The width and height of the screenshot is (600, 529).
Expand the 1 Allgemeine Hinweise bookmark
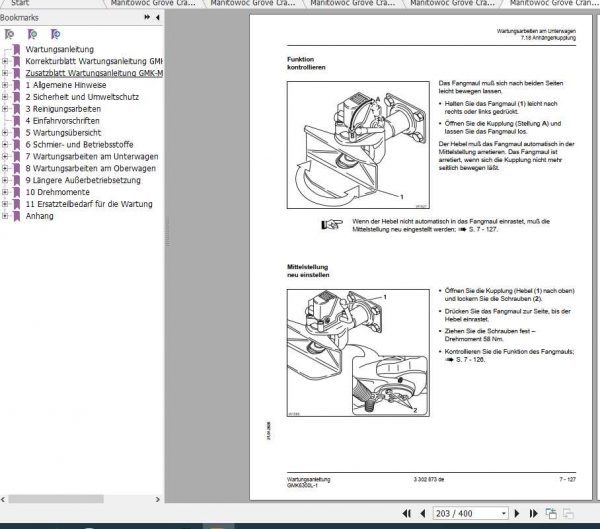(5, 85)
